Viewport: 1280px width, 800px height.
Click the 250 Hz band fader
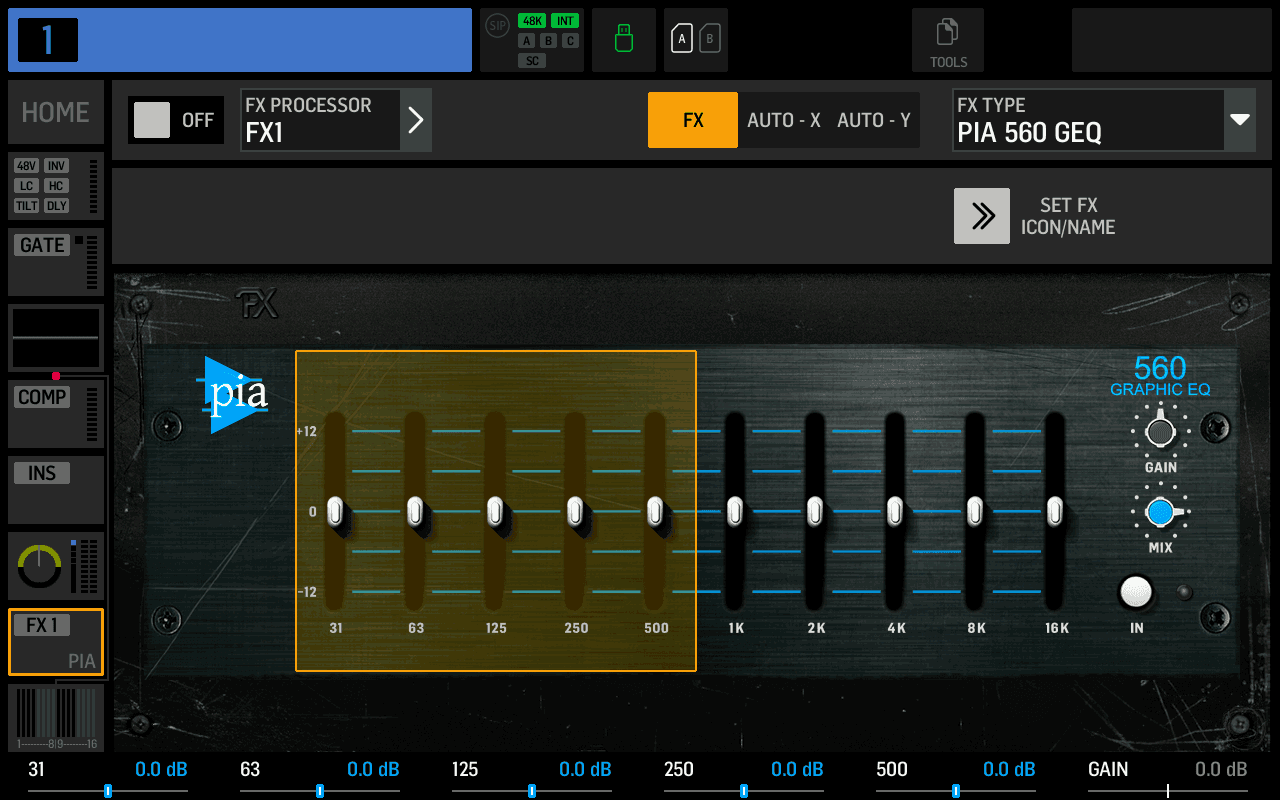575,511
